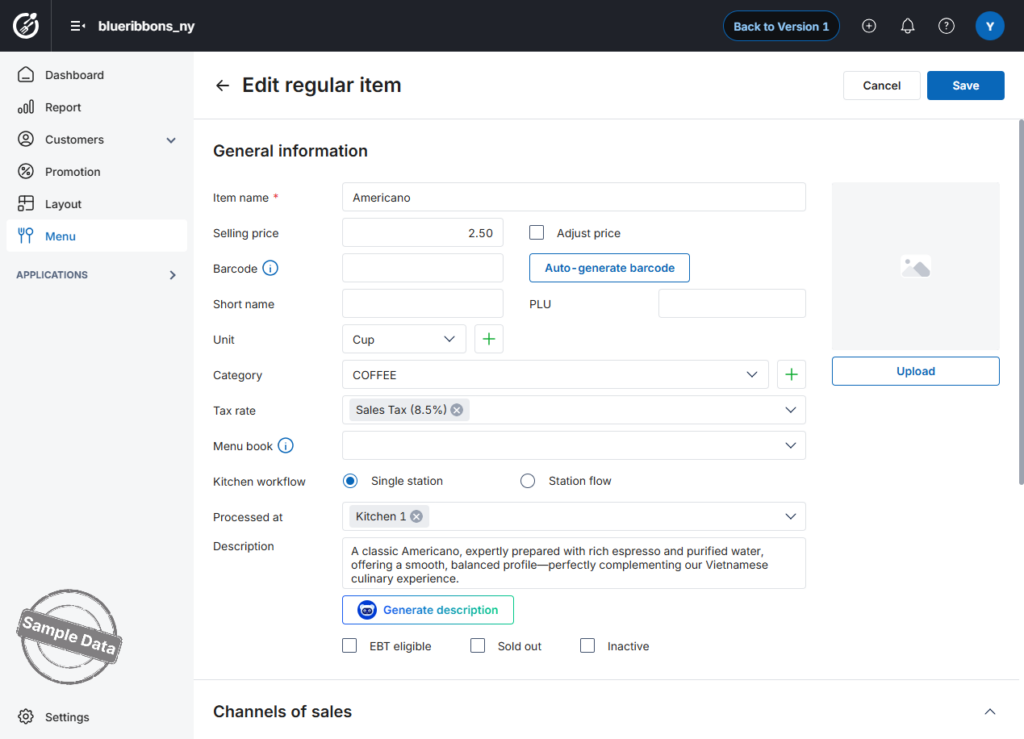This screenshot has height=739, width=1024.
Task: Add a new category with plus icon
Action: pyautogui.click(x=791, y=375)
